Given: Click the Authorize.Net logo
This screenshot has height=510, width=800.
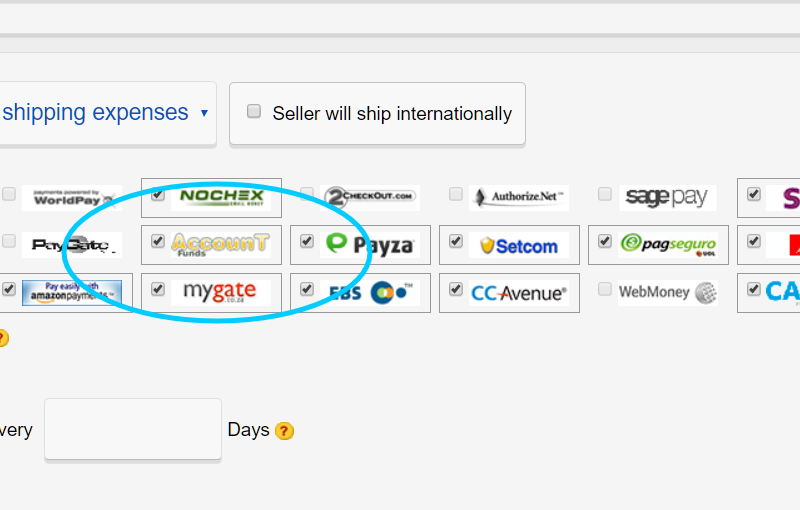Looking at the screenshot, I should click(x=519, y=198).
